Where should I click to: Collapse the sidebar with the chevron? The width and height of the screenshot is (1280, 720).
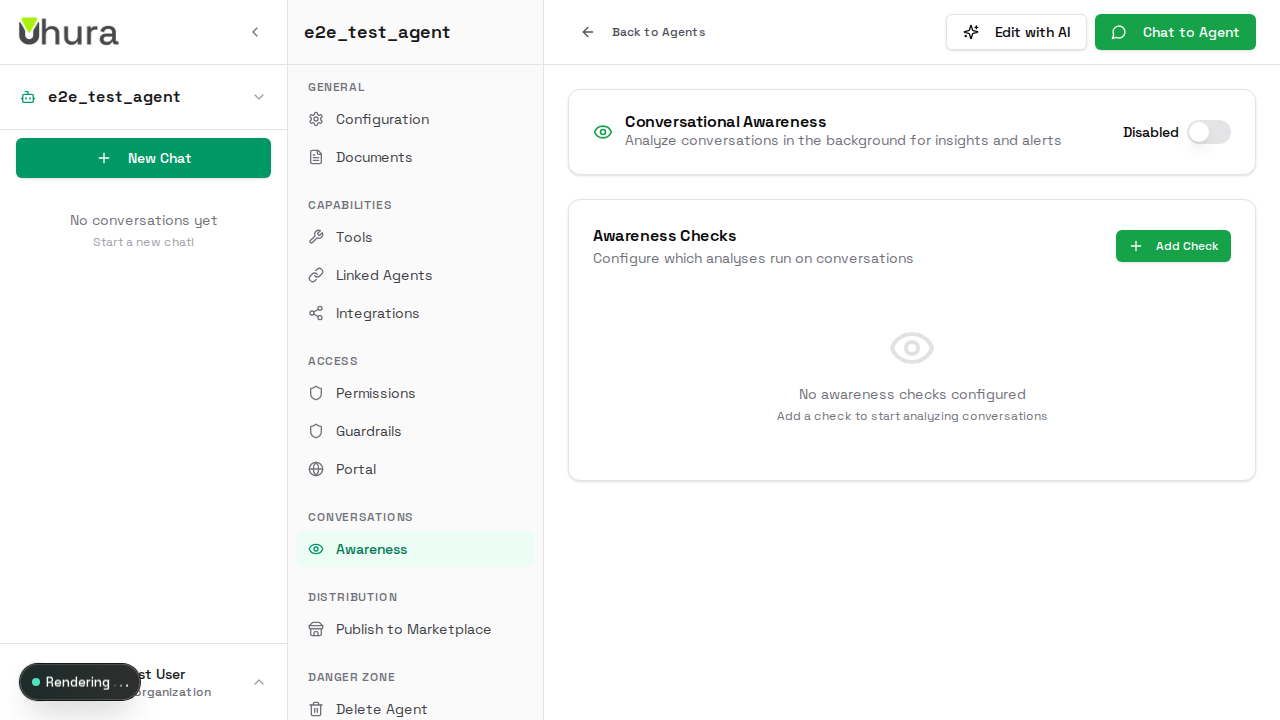tap(255, 31)
